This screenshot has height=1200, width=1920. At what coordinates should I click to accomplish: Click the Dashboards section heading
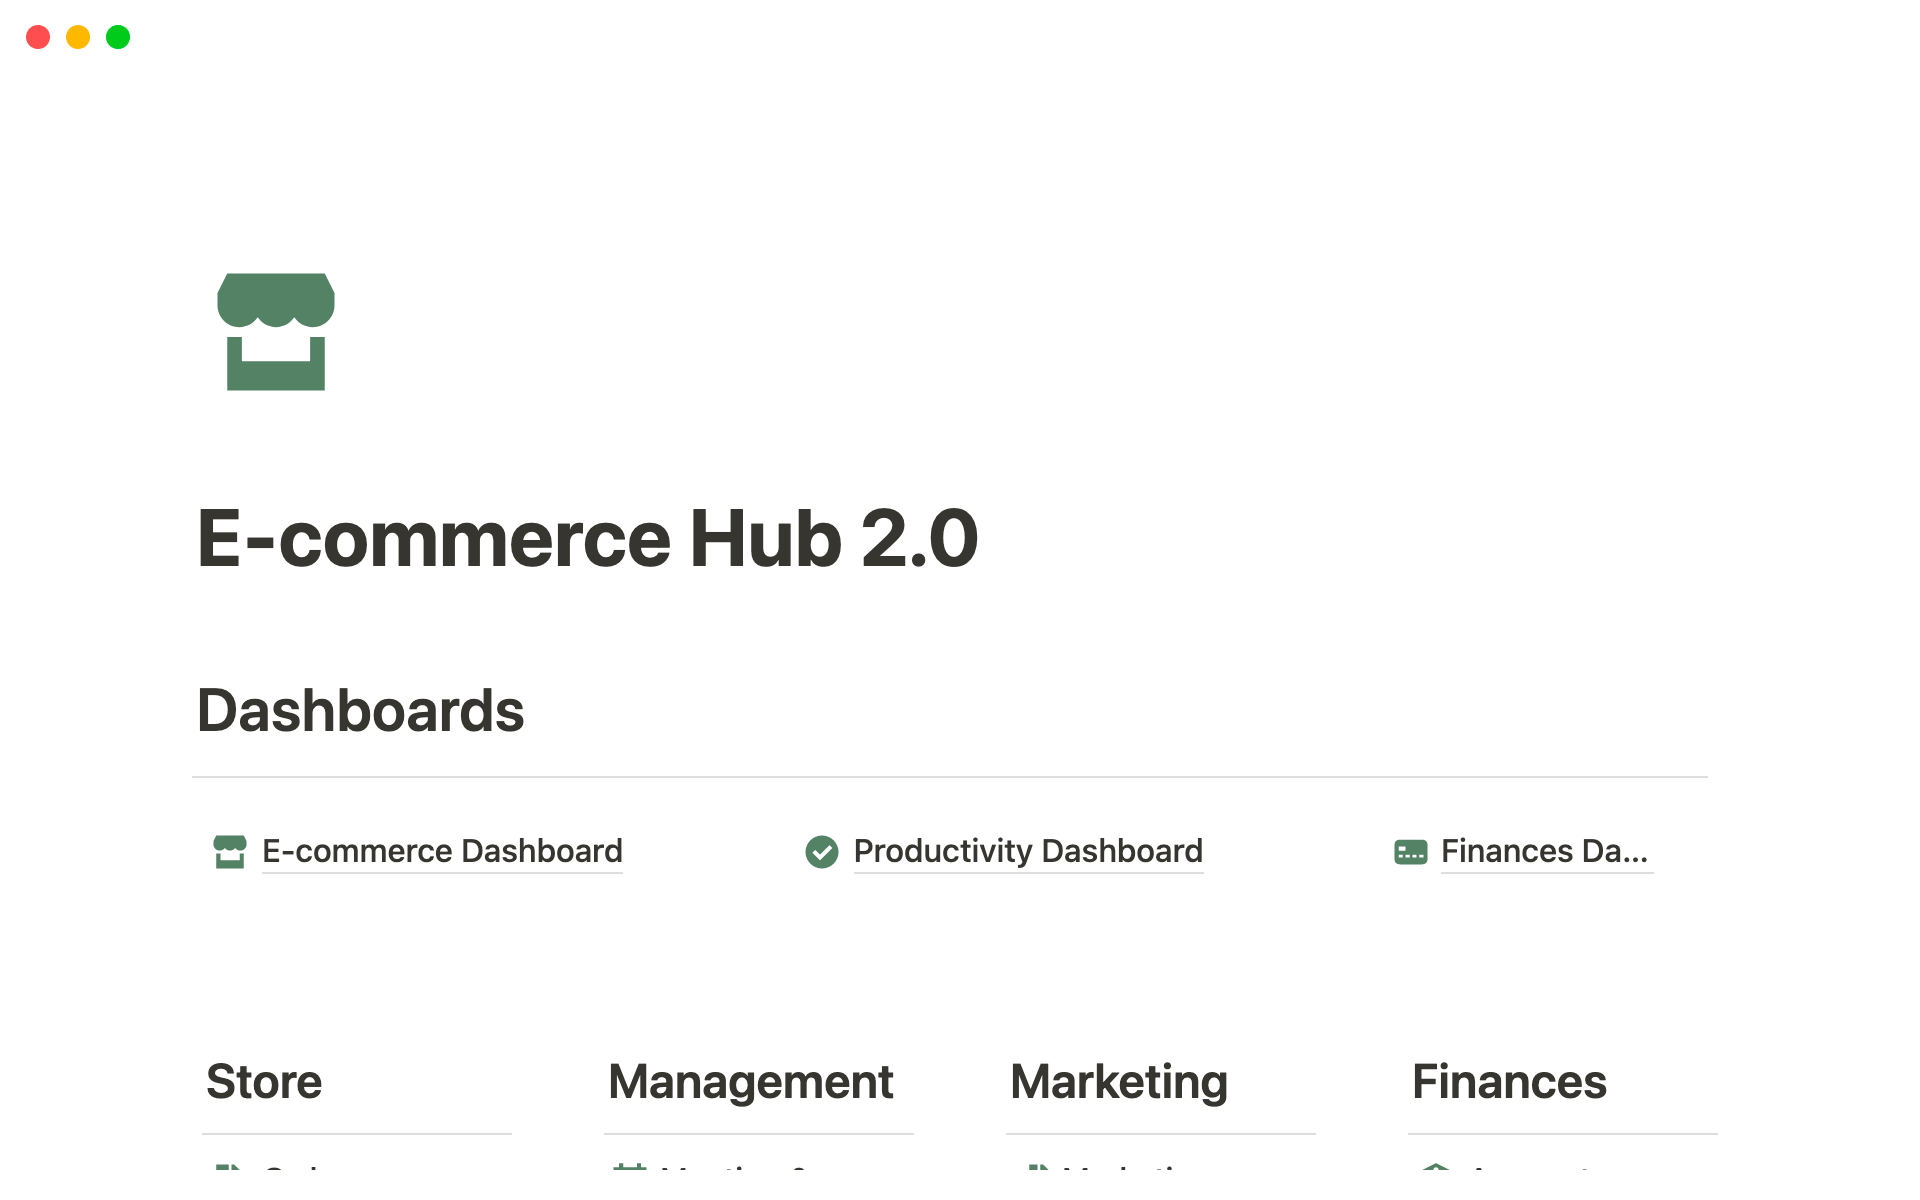click(x=361, y=711)
